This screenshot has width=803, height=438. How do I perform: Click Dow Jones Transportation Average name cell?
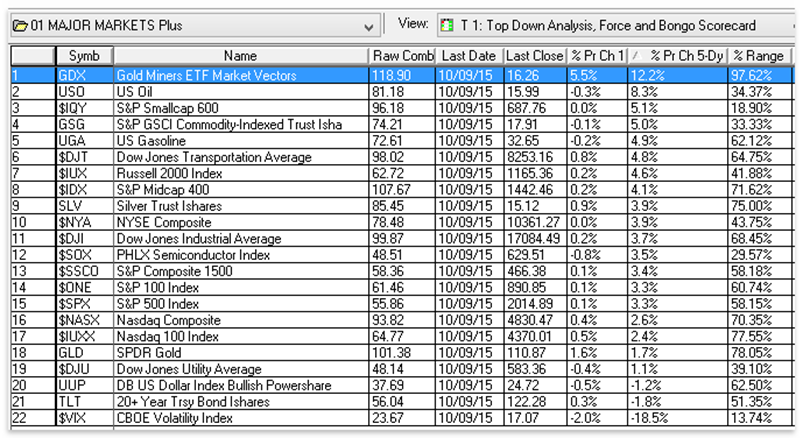point(241,157)
